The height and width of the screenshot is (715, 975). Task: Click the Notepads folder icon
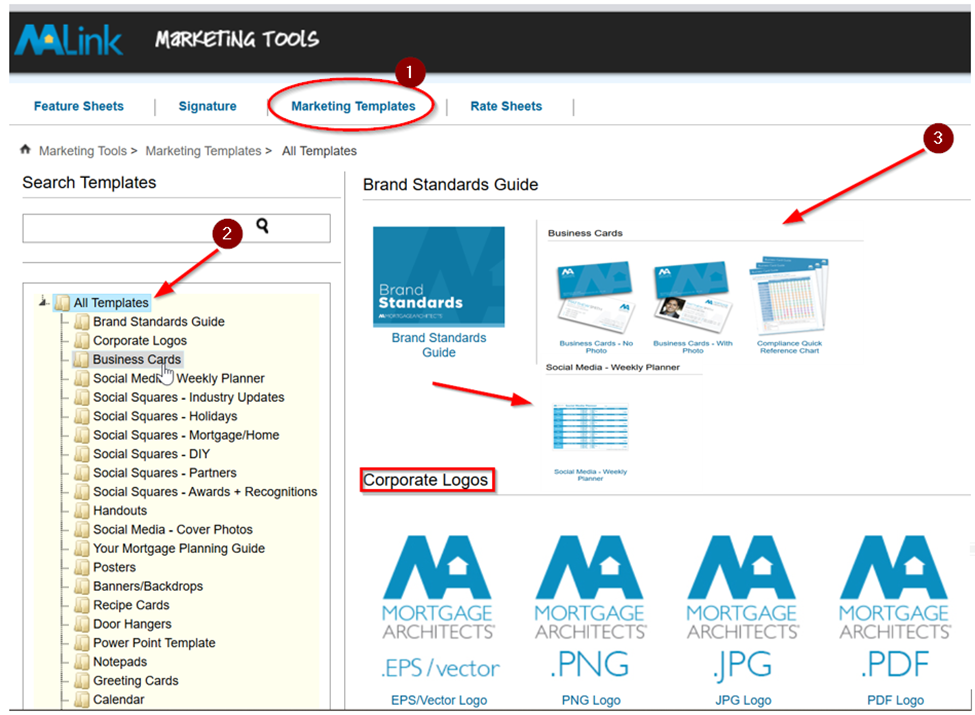(81, 662)
